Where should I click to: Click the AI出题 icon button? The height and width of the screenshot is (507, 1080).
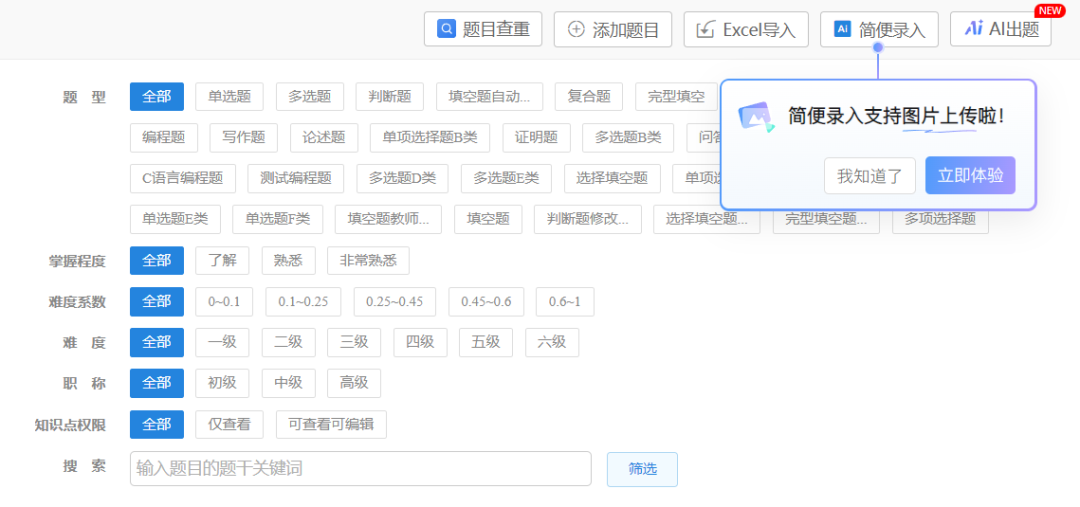pyautogui.click(x=973, y=29)
